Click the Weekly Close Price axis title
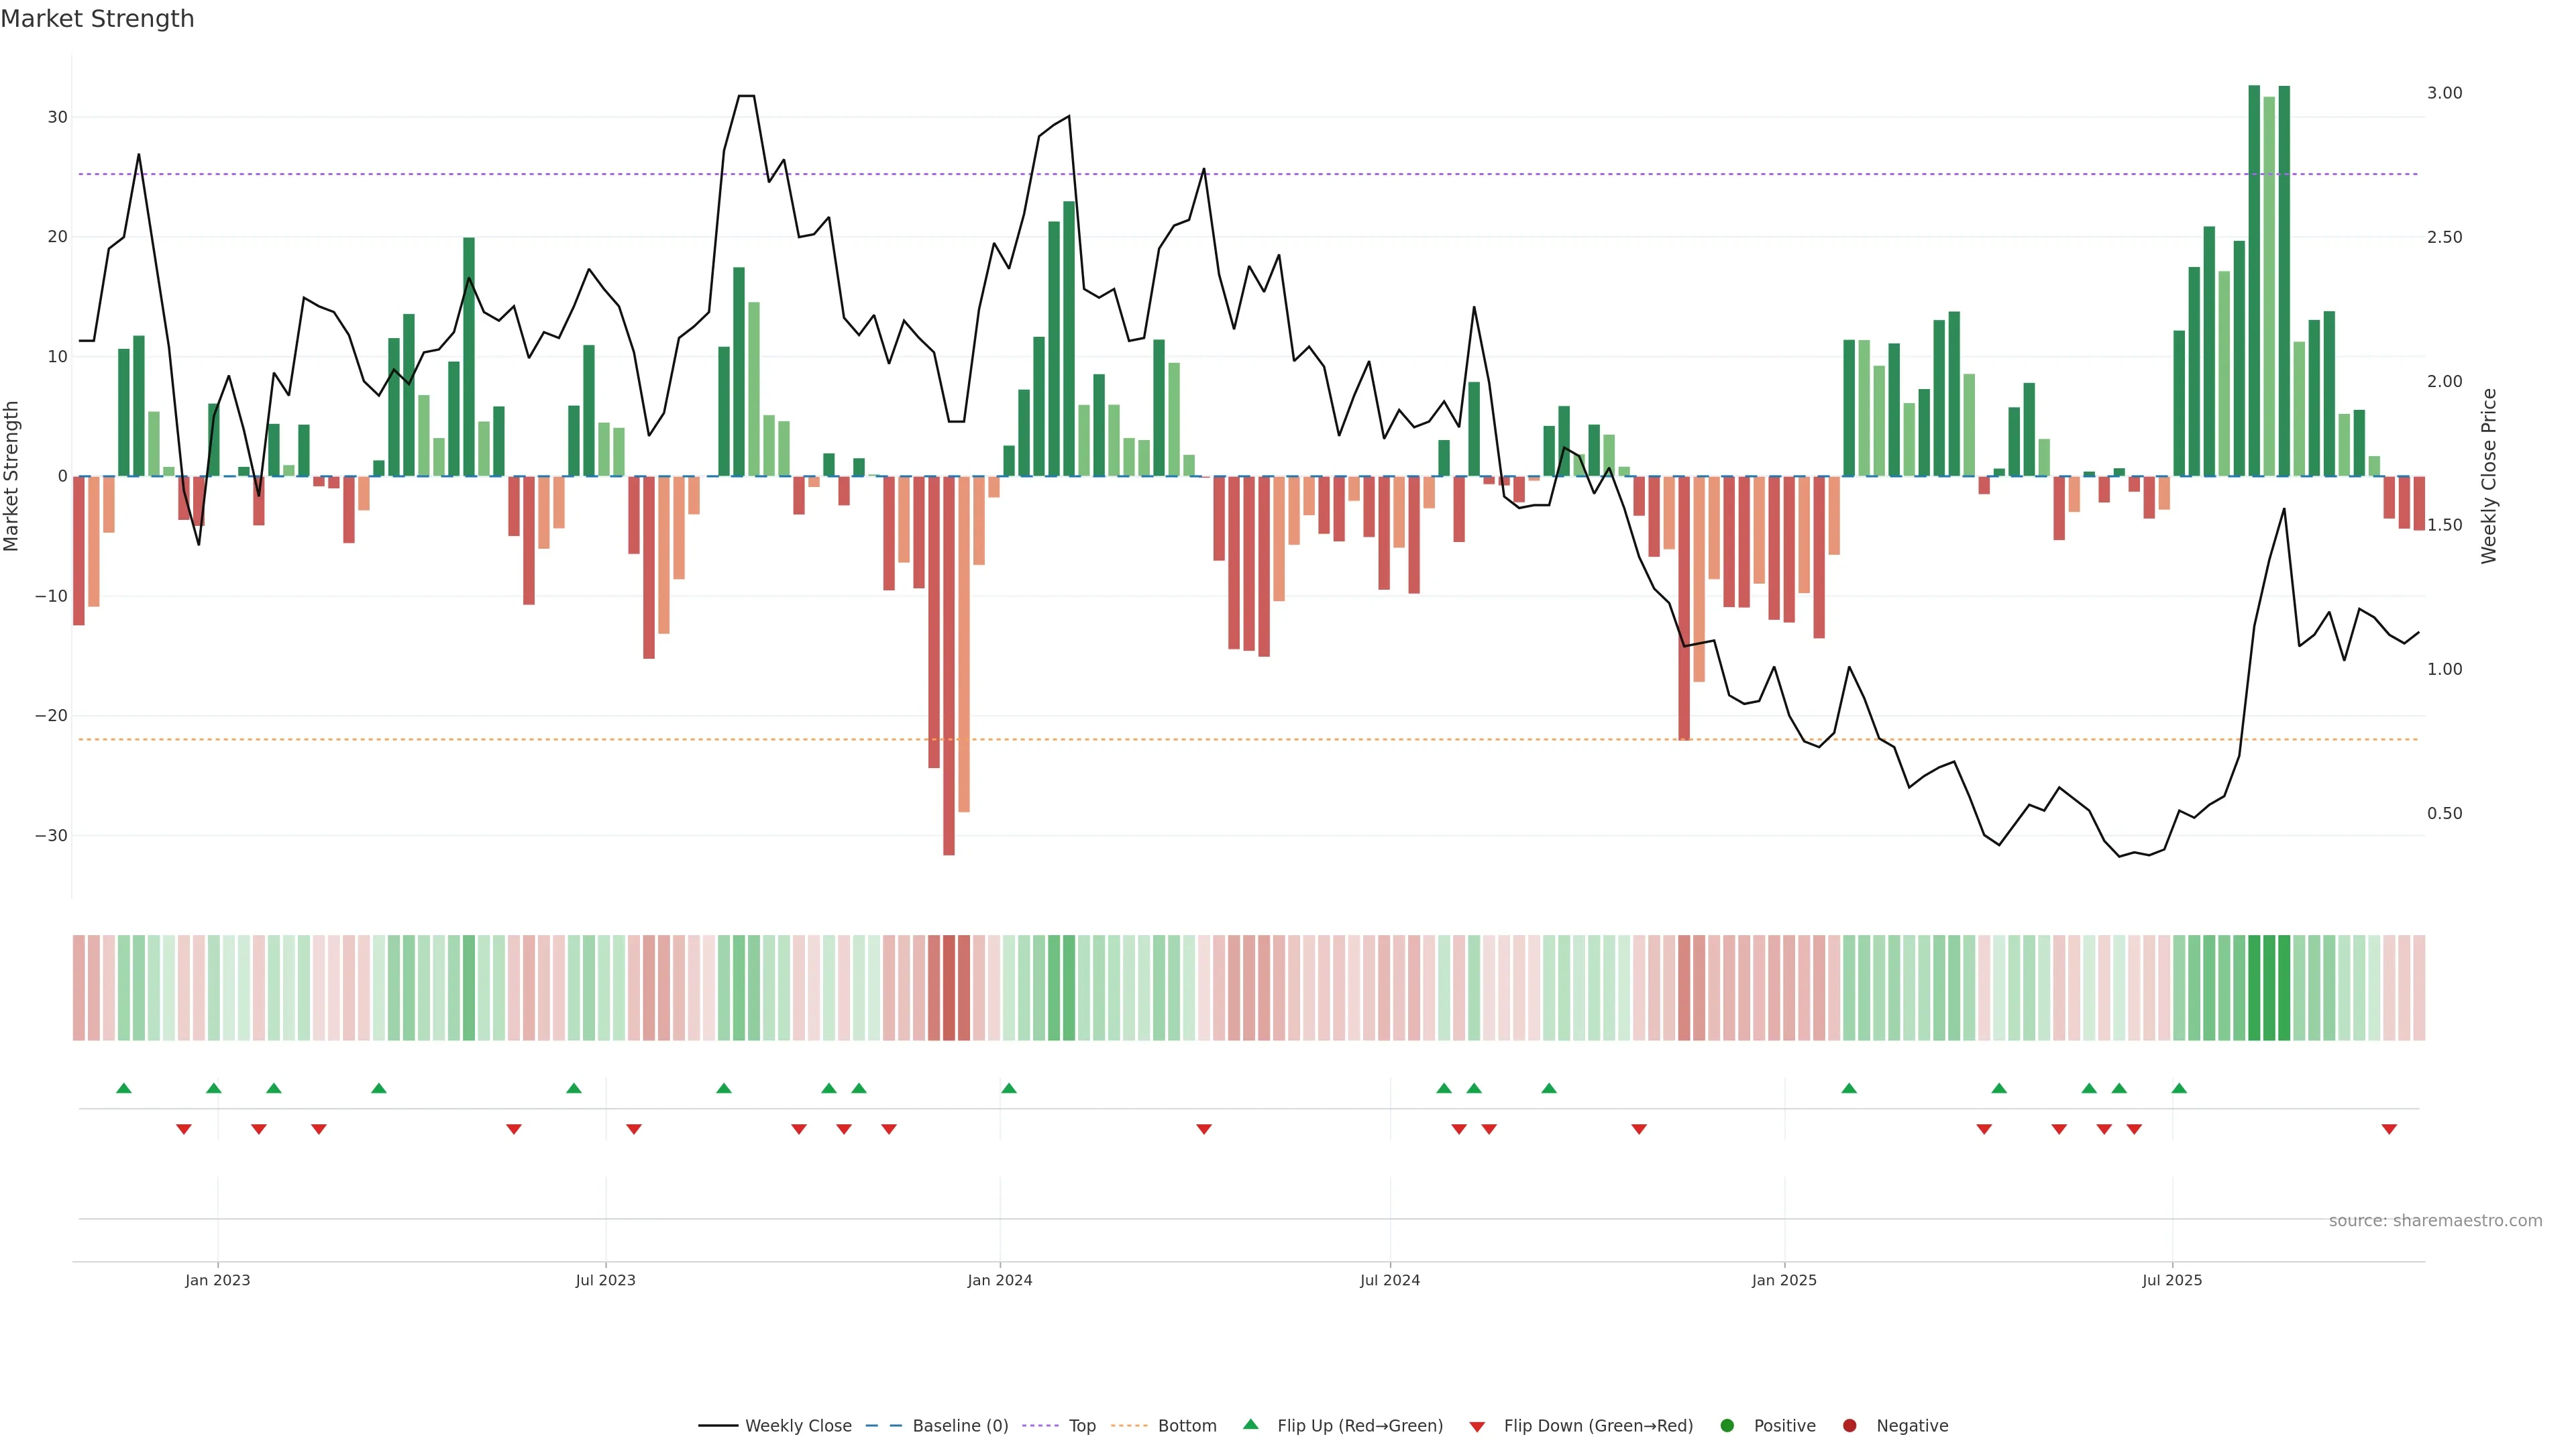This screenshot has width=2576, height=1449. click(x=2489, y=476)
